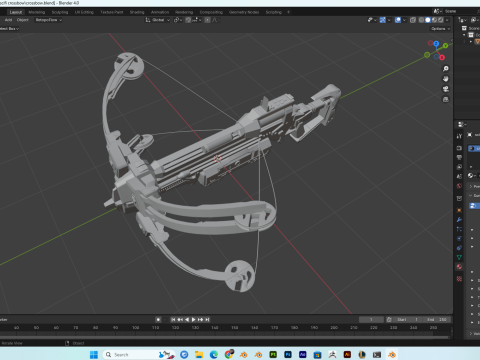
Task: Click the zoom view magnifier icon
Action: click(x=446, y=69)
